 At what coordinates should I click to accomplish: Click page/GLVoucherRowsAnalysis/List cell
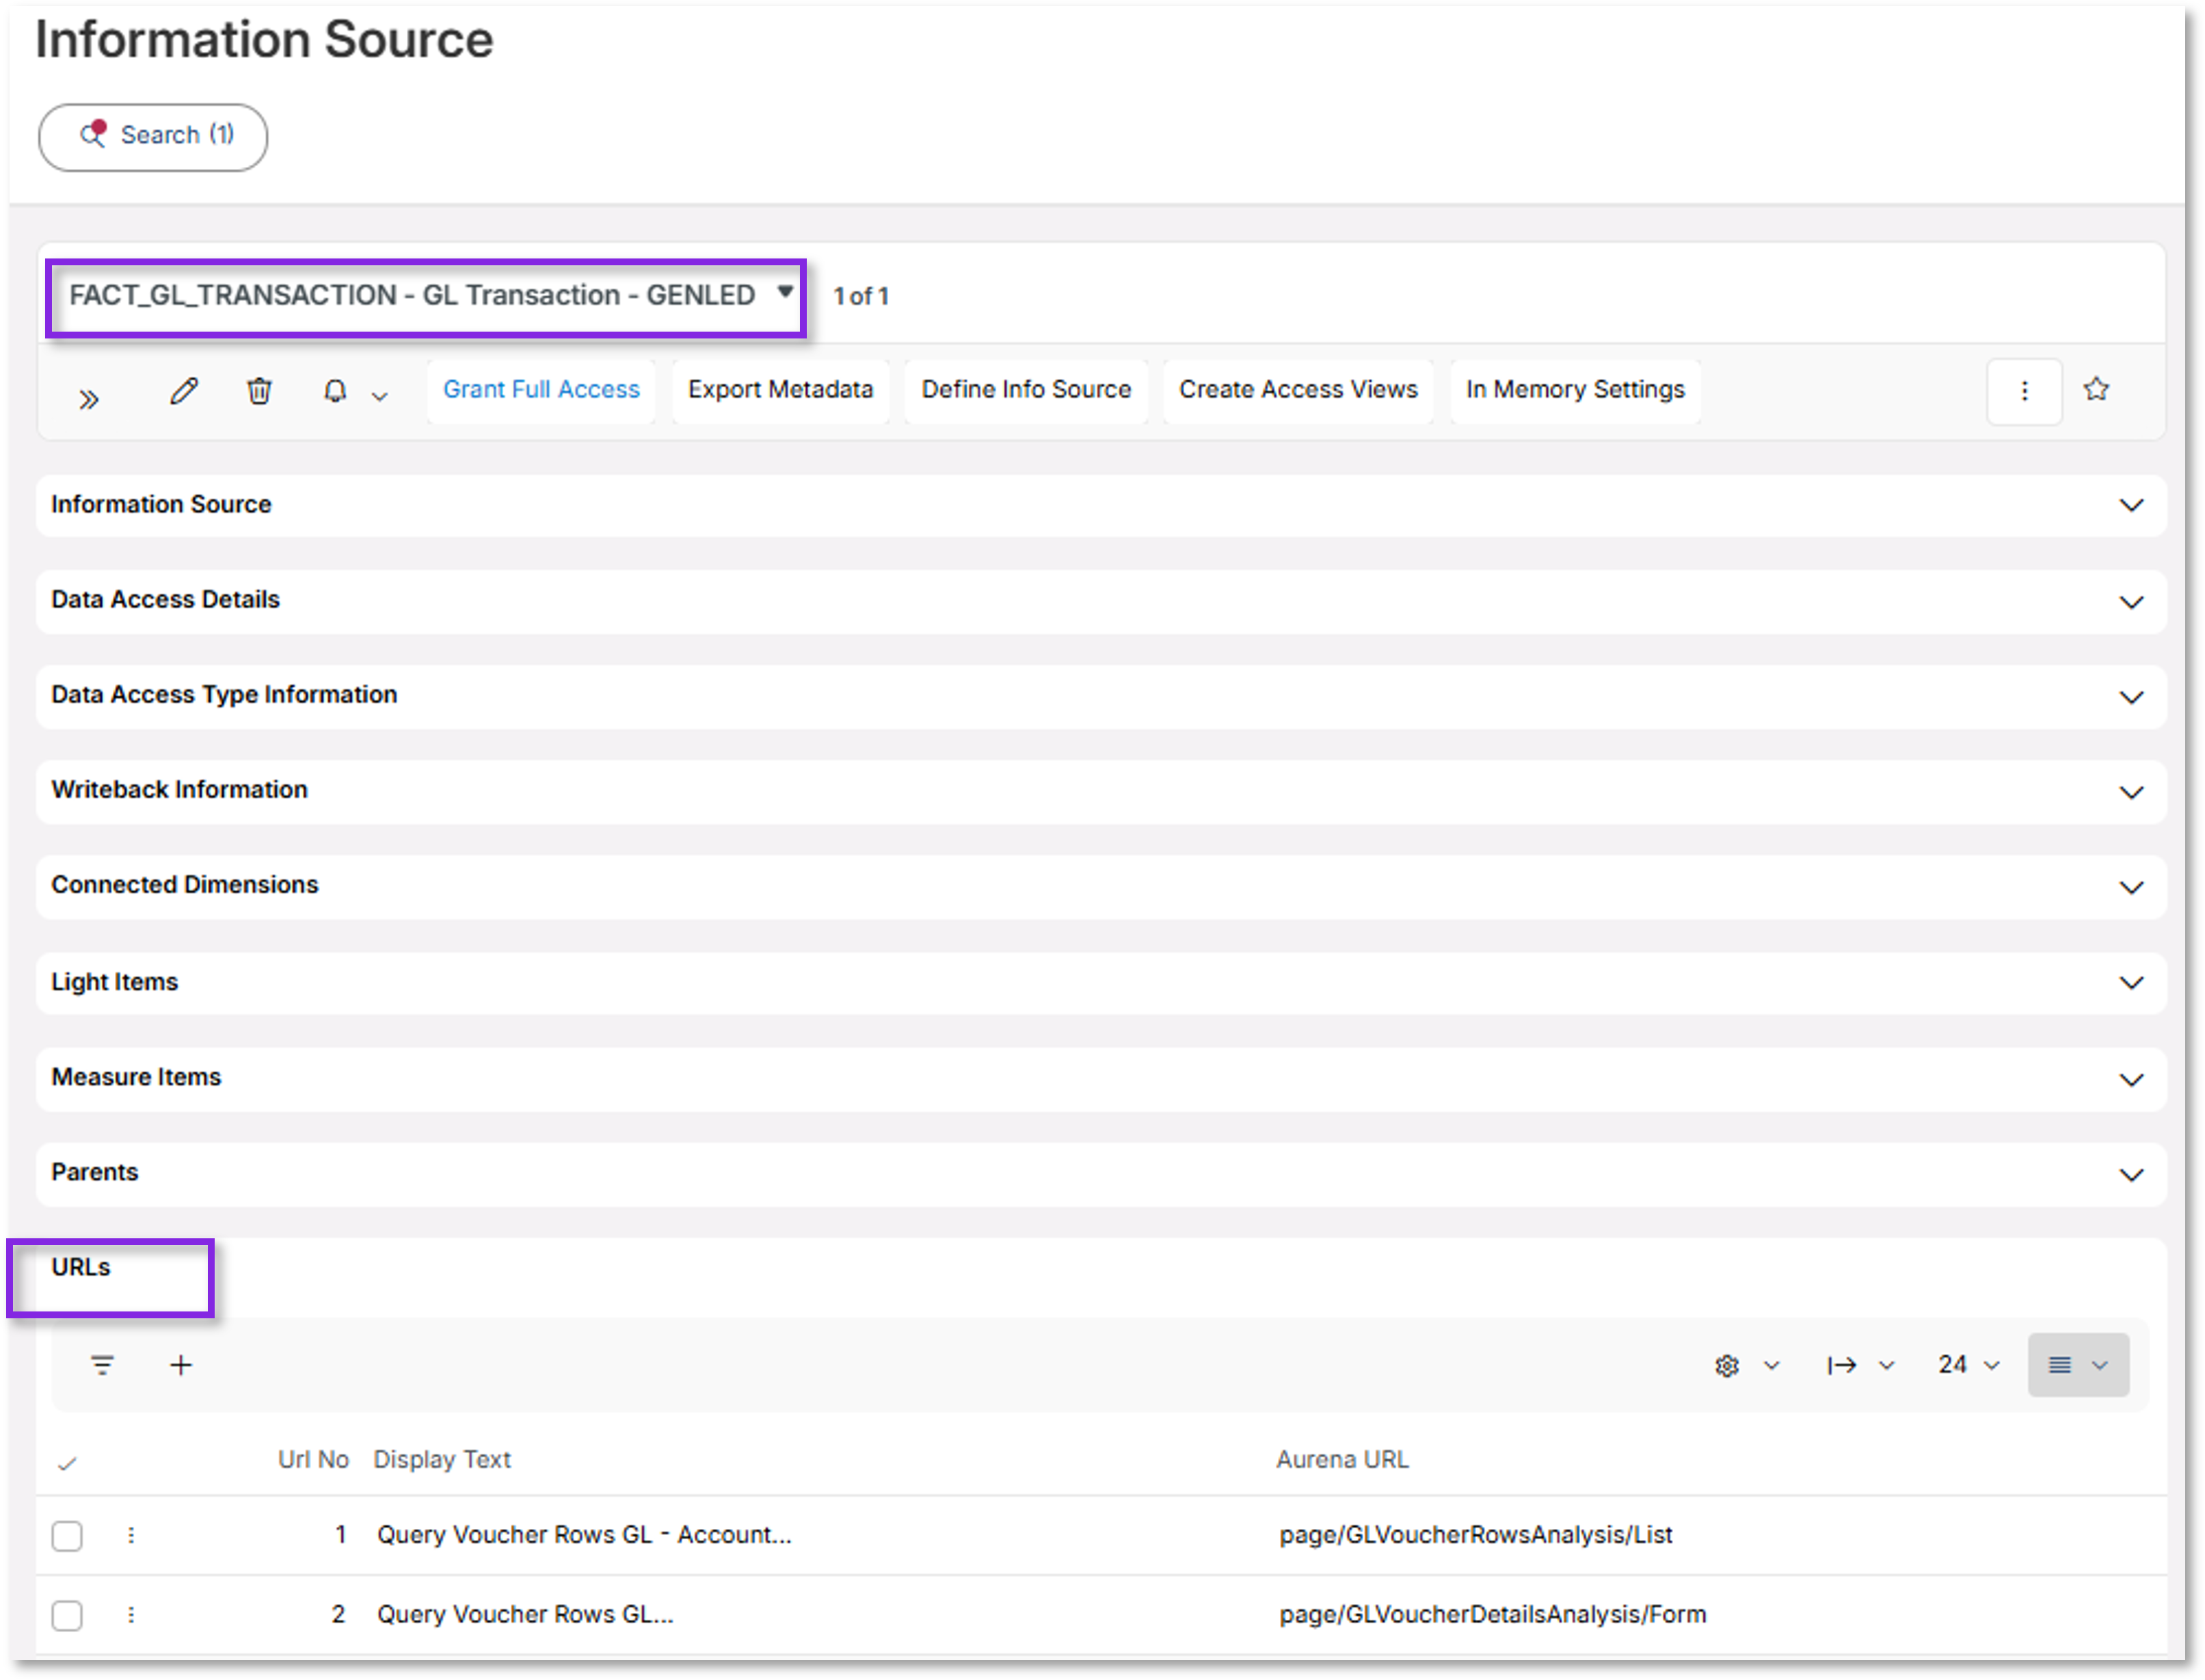click(x=1475, y=1535)
